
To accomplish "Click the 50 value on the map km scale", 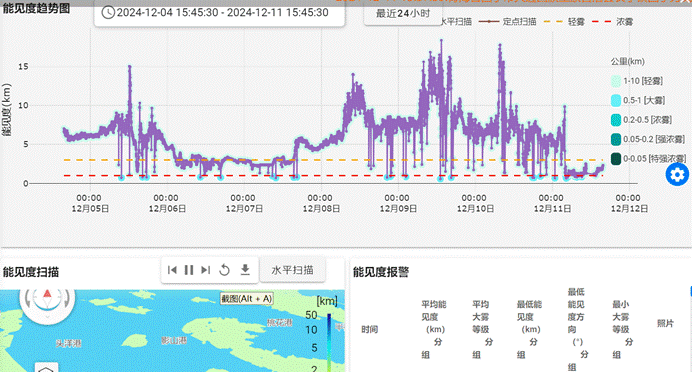I will coord(311,315).
